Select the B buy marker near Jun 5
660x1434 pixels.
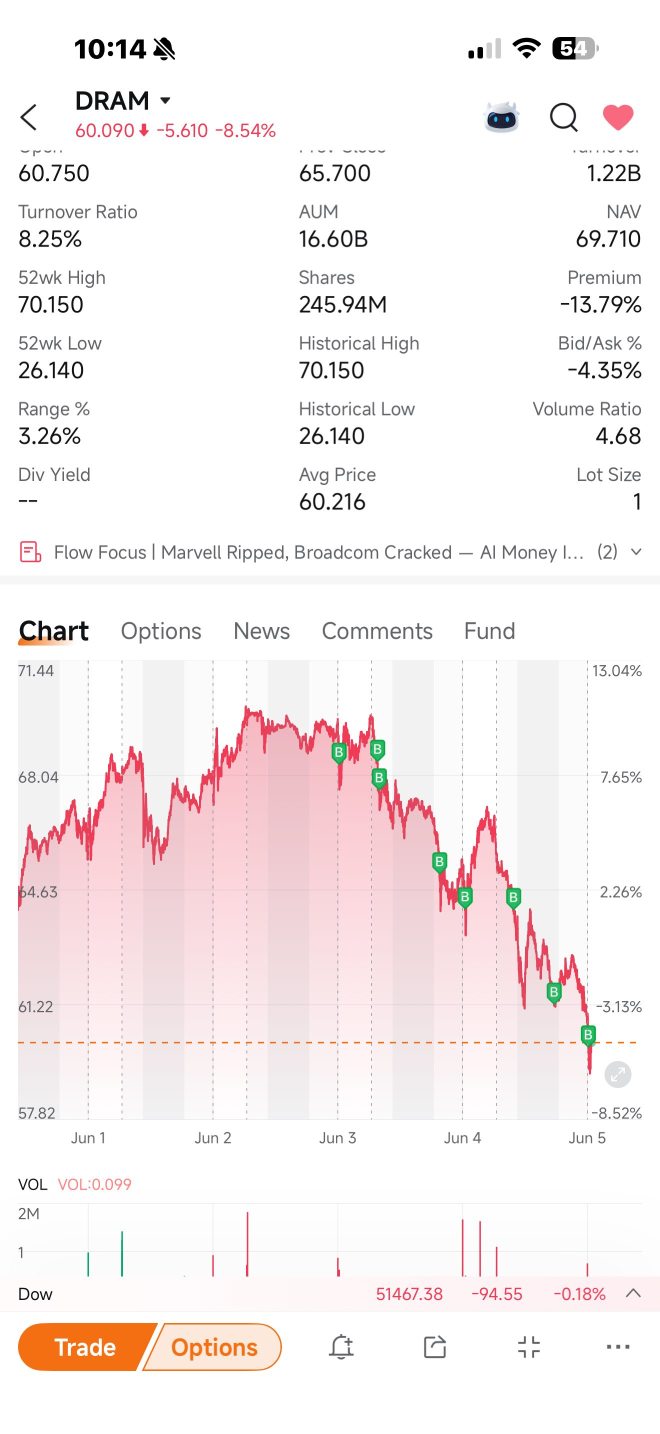point(588,1035)
